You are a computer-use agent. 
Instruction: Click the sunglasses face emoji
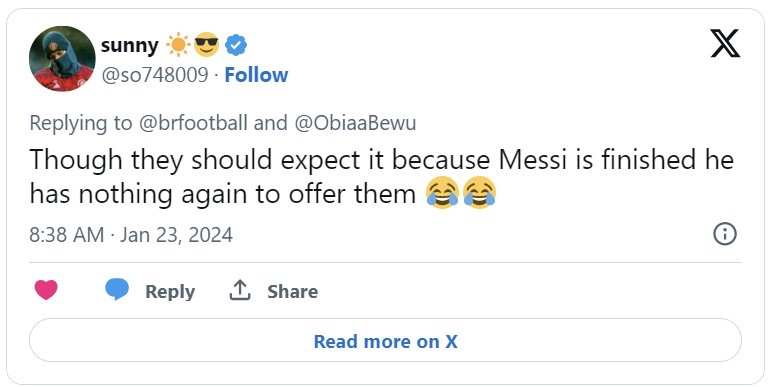(206, 45)
